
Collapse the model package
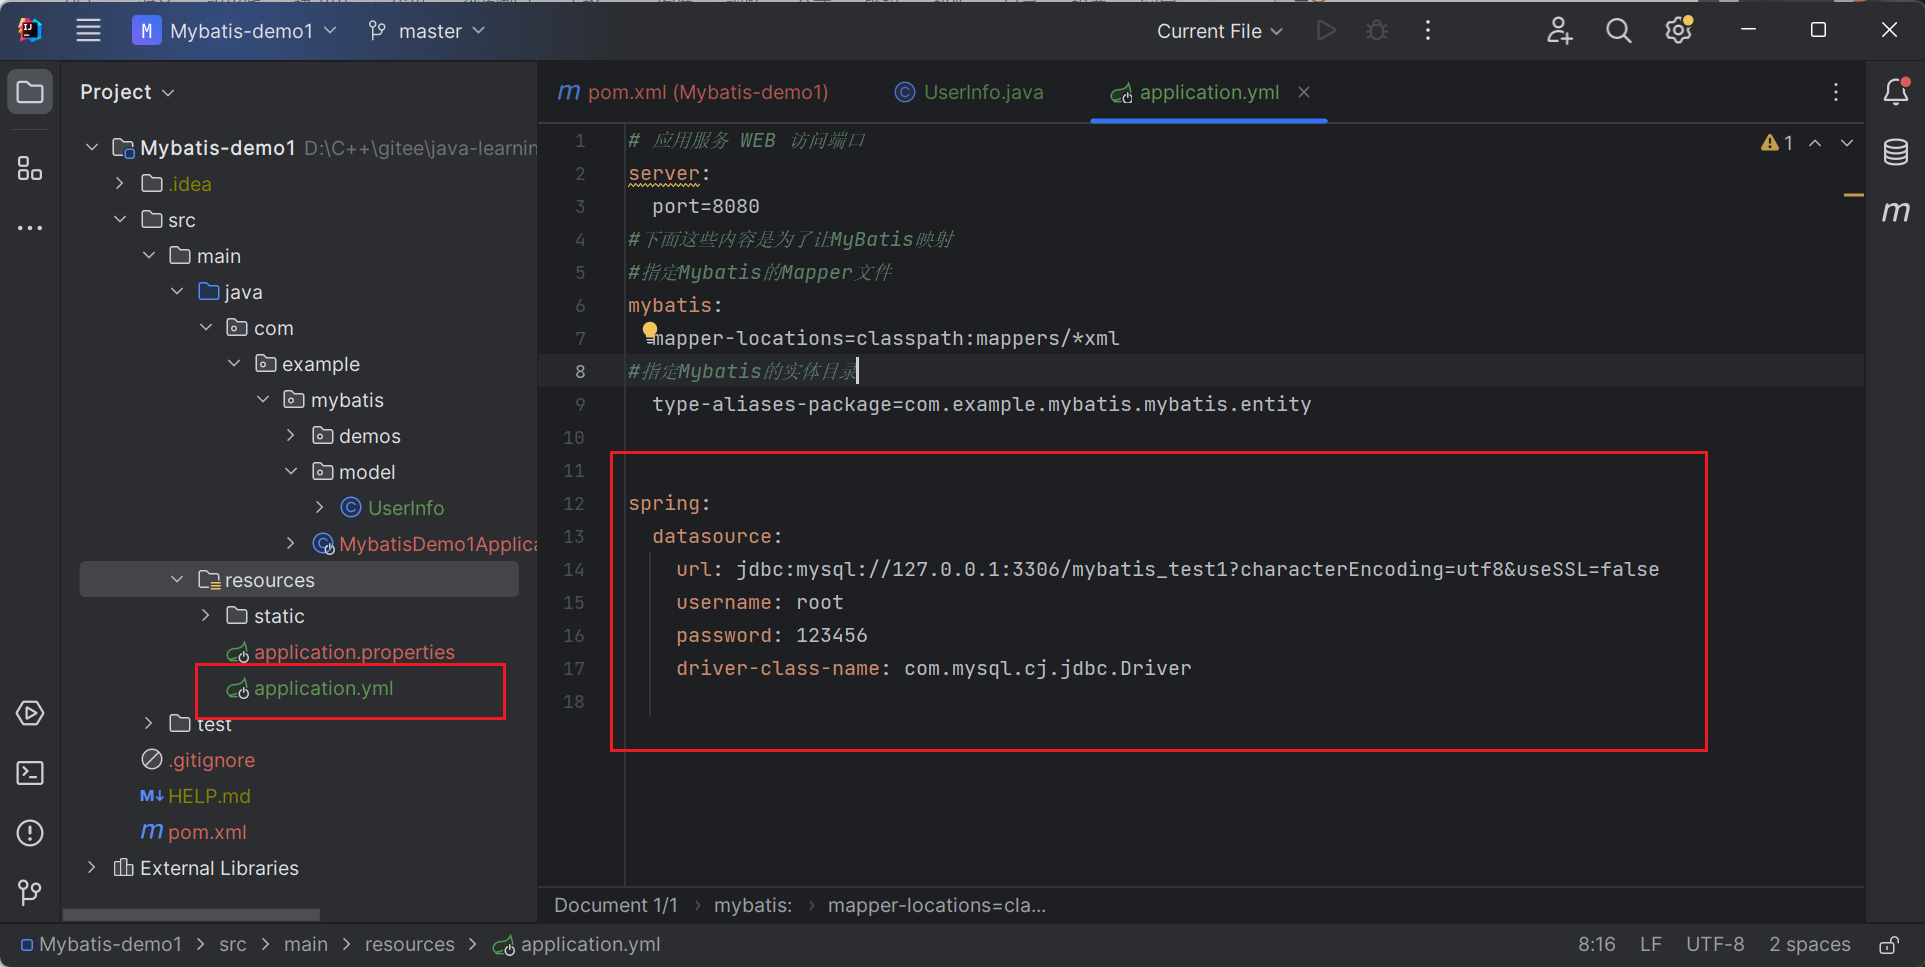click(291, 472)
